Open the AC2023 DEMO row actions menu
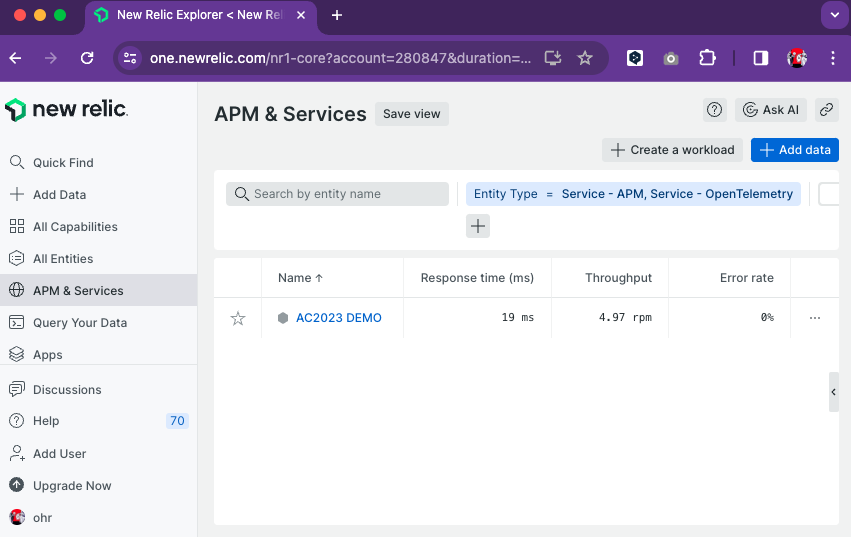The height and width of the screenshot is (537, 851). click(815, 318)
